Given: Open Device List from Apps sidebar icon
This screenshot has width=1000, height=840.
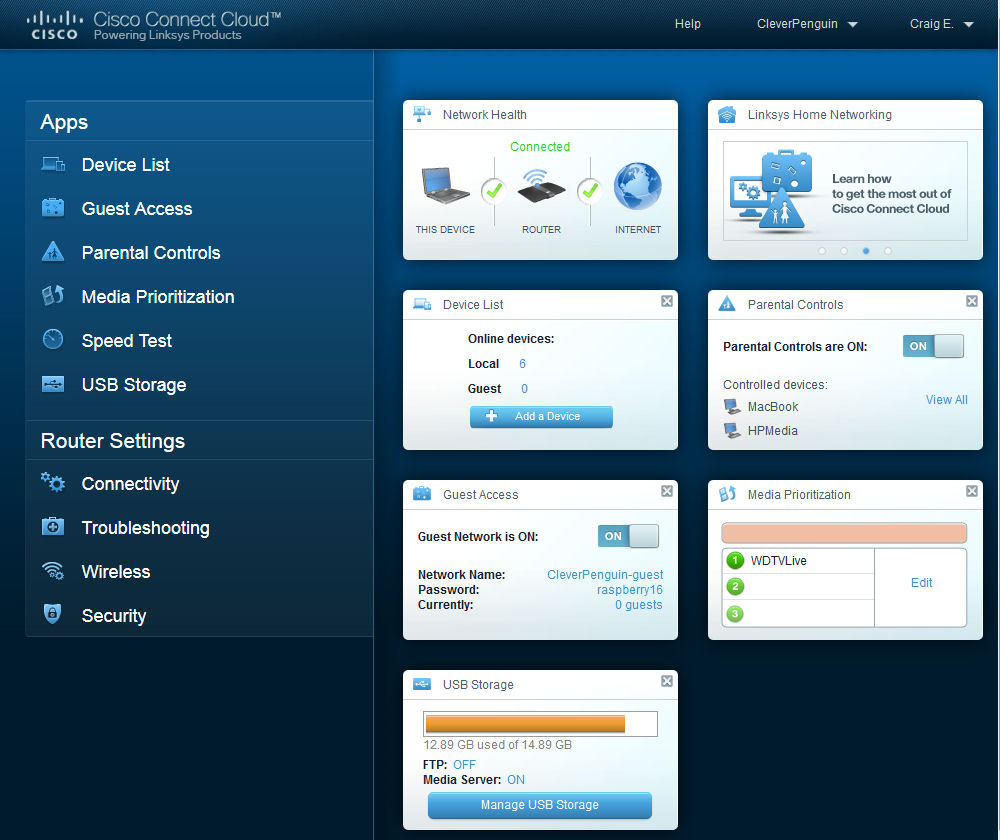Looking at the screenshot, I should point(53,165).
